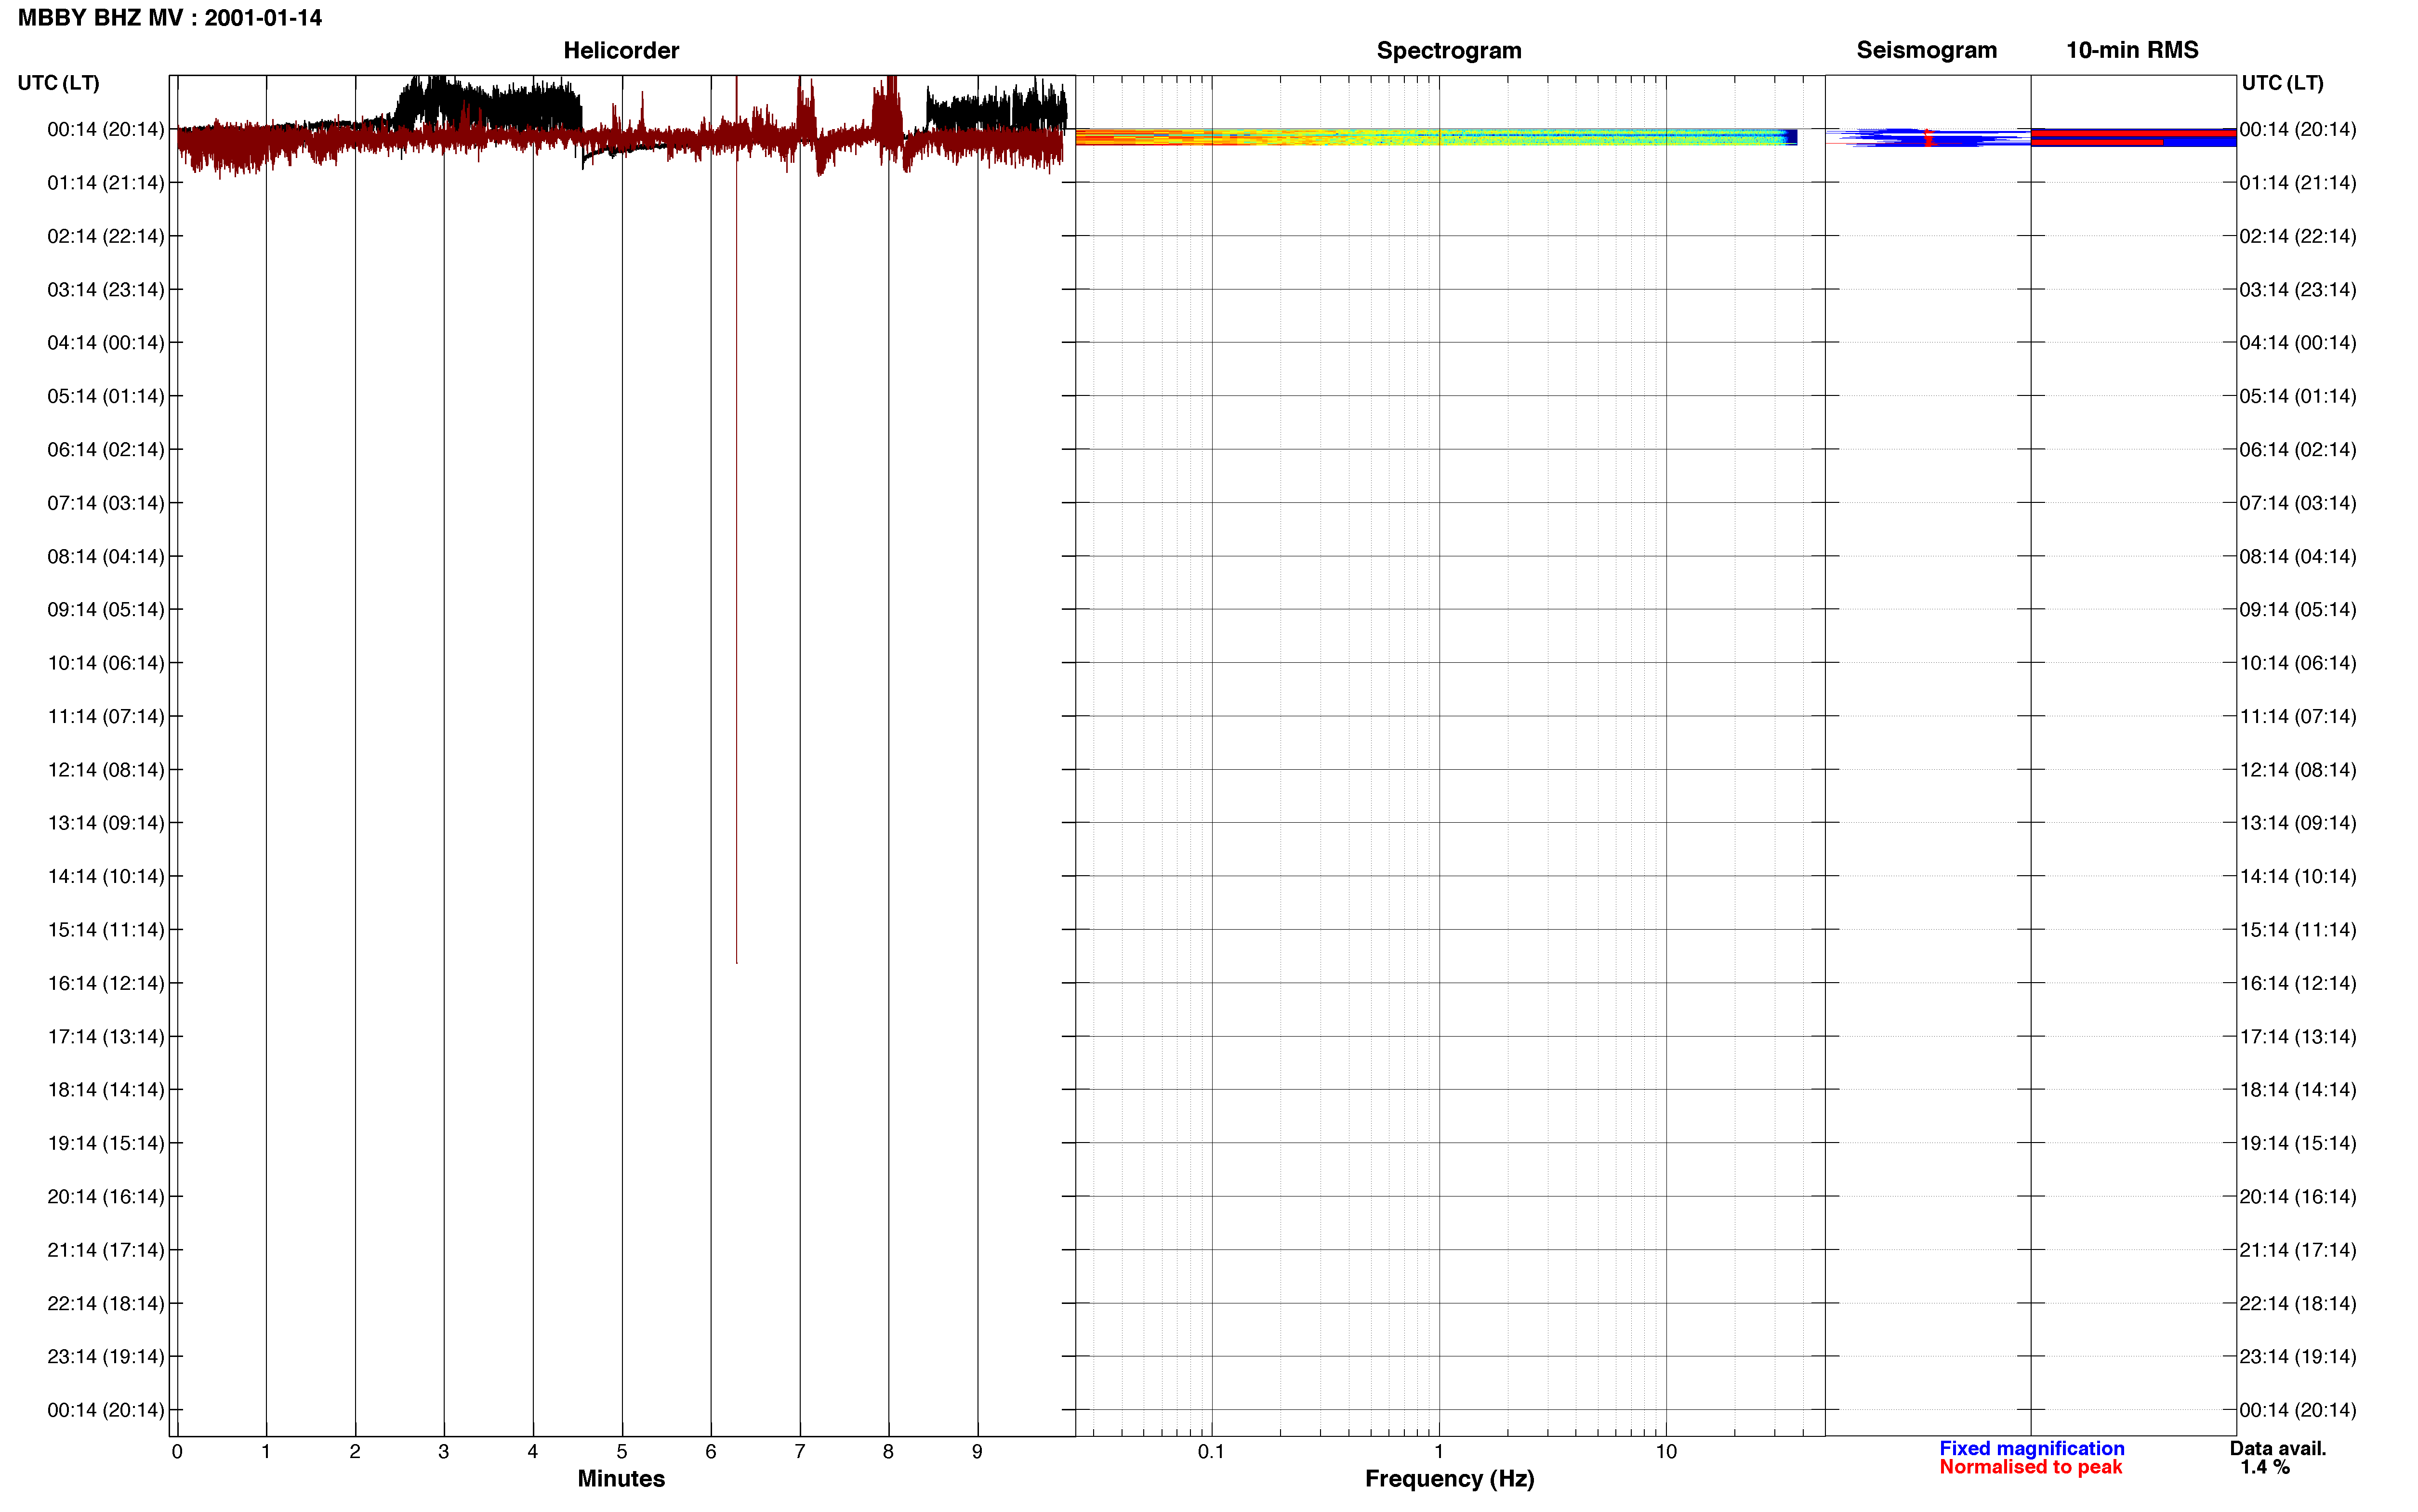Click the "10-min RMS" panel heading
The height and width of the screenshot is (1512, 2418).
coord(2132,50)
